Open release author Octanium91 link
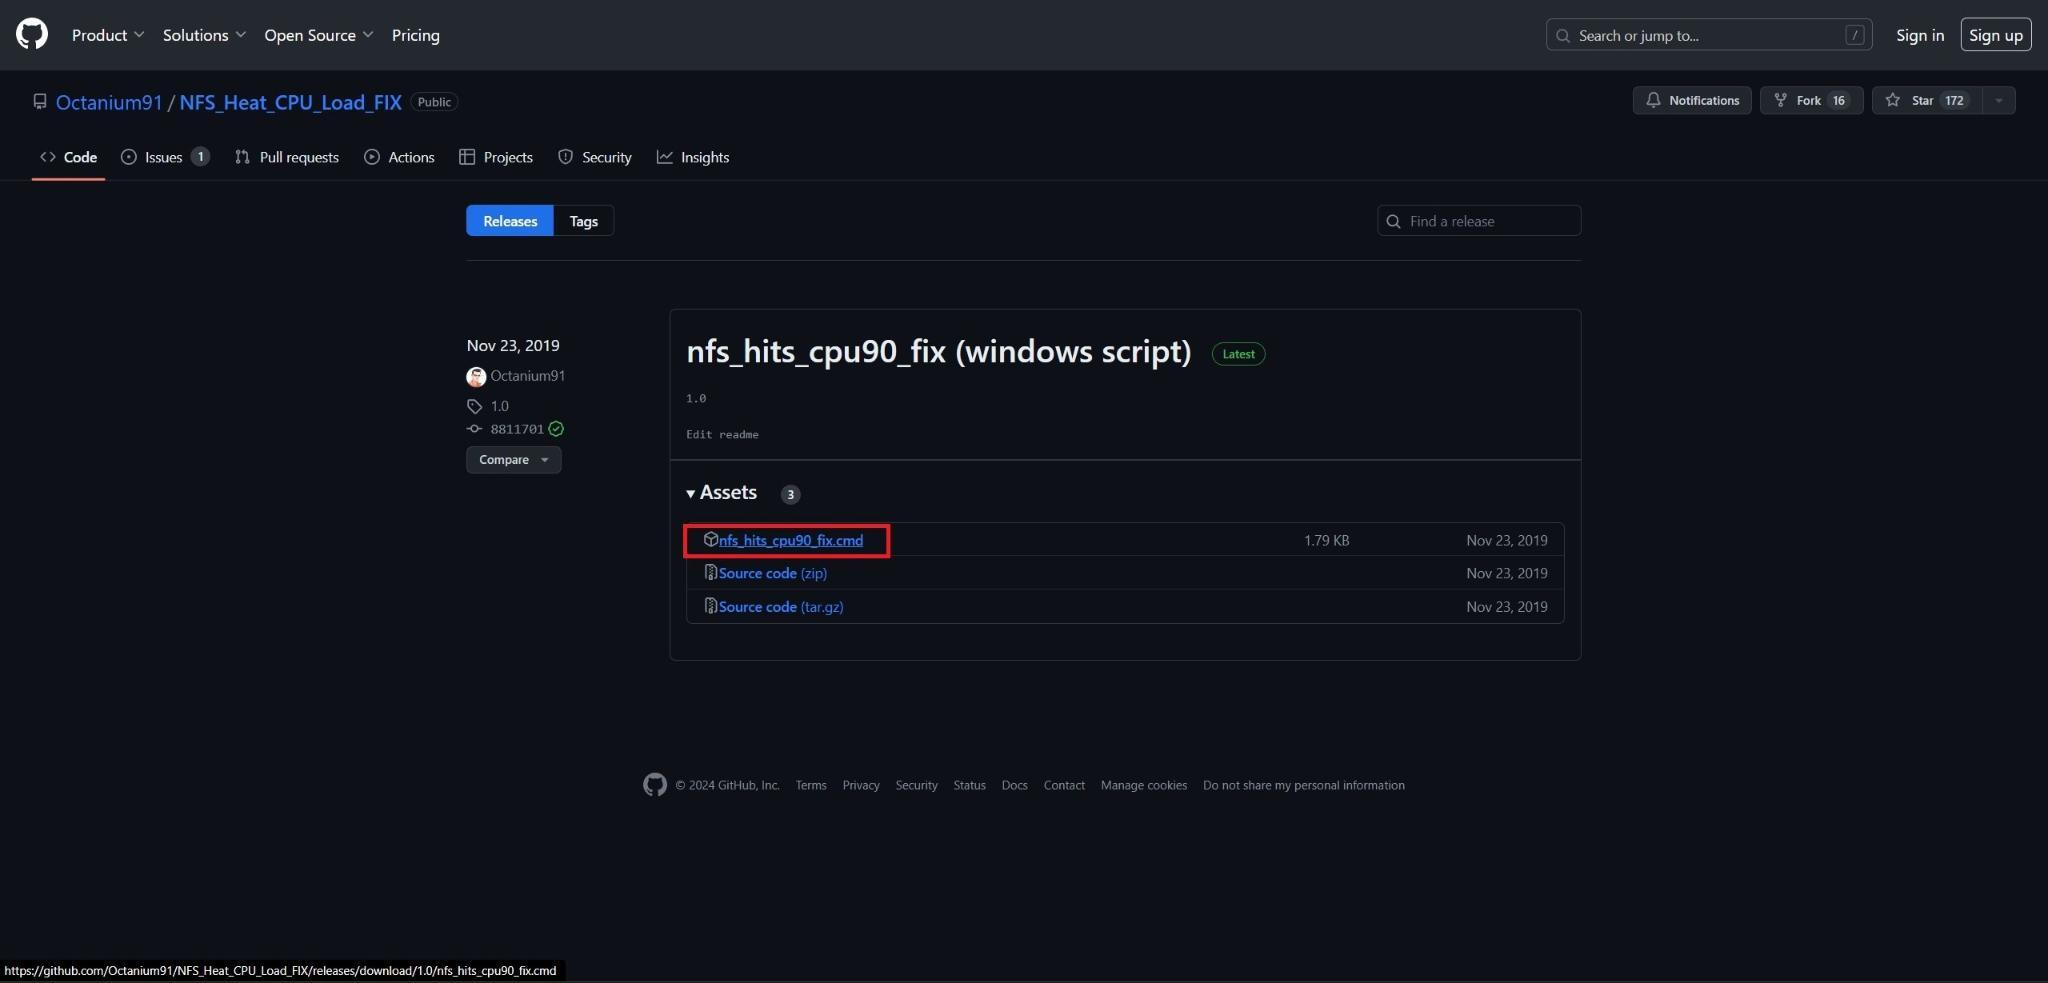This screenshot has width=2048, height=983. pos(527,376)
